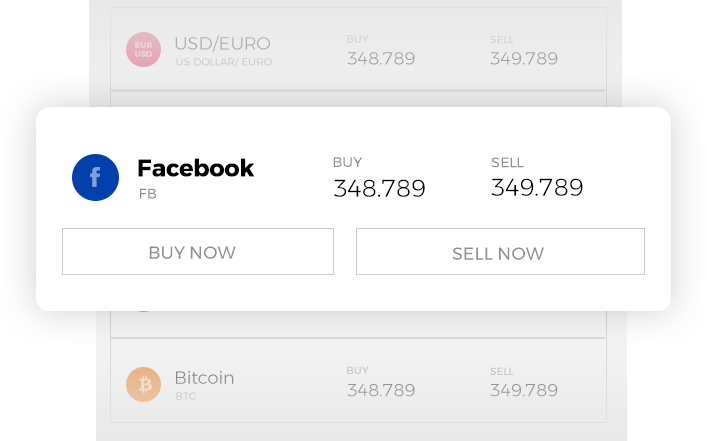Open the Bitcoin list row title
The height and width of the screenshot is (441, 707).
(x=204, y=378)
